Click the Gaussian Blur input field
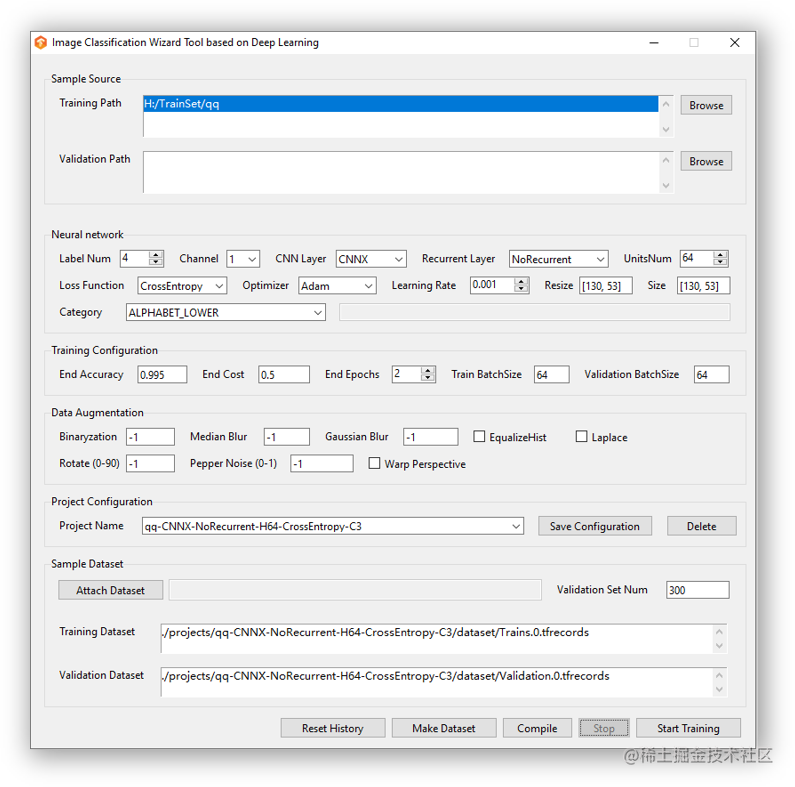The width and height of the screenshot is (795, 787). (431, 437)
